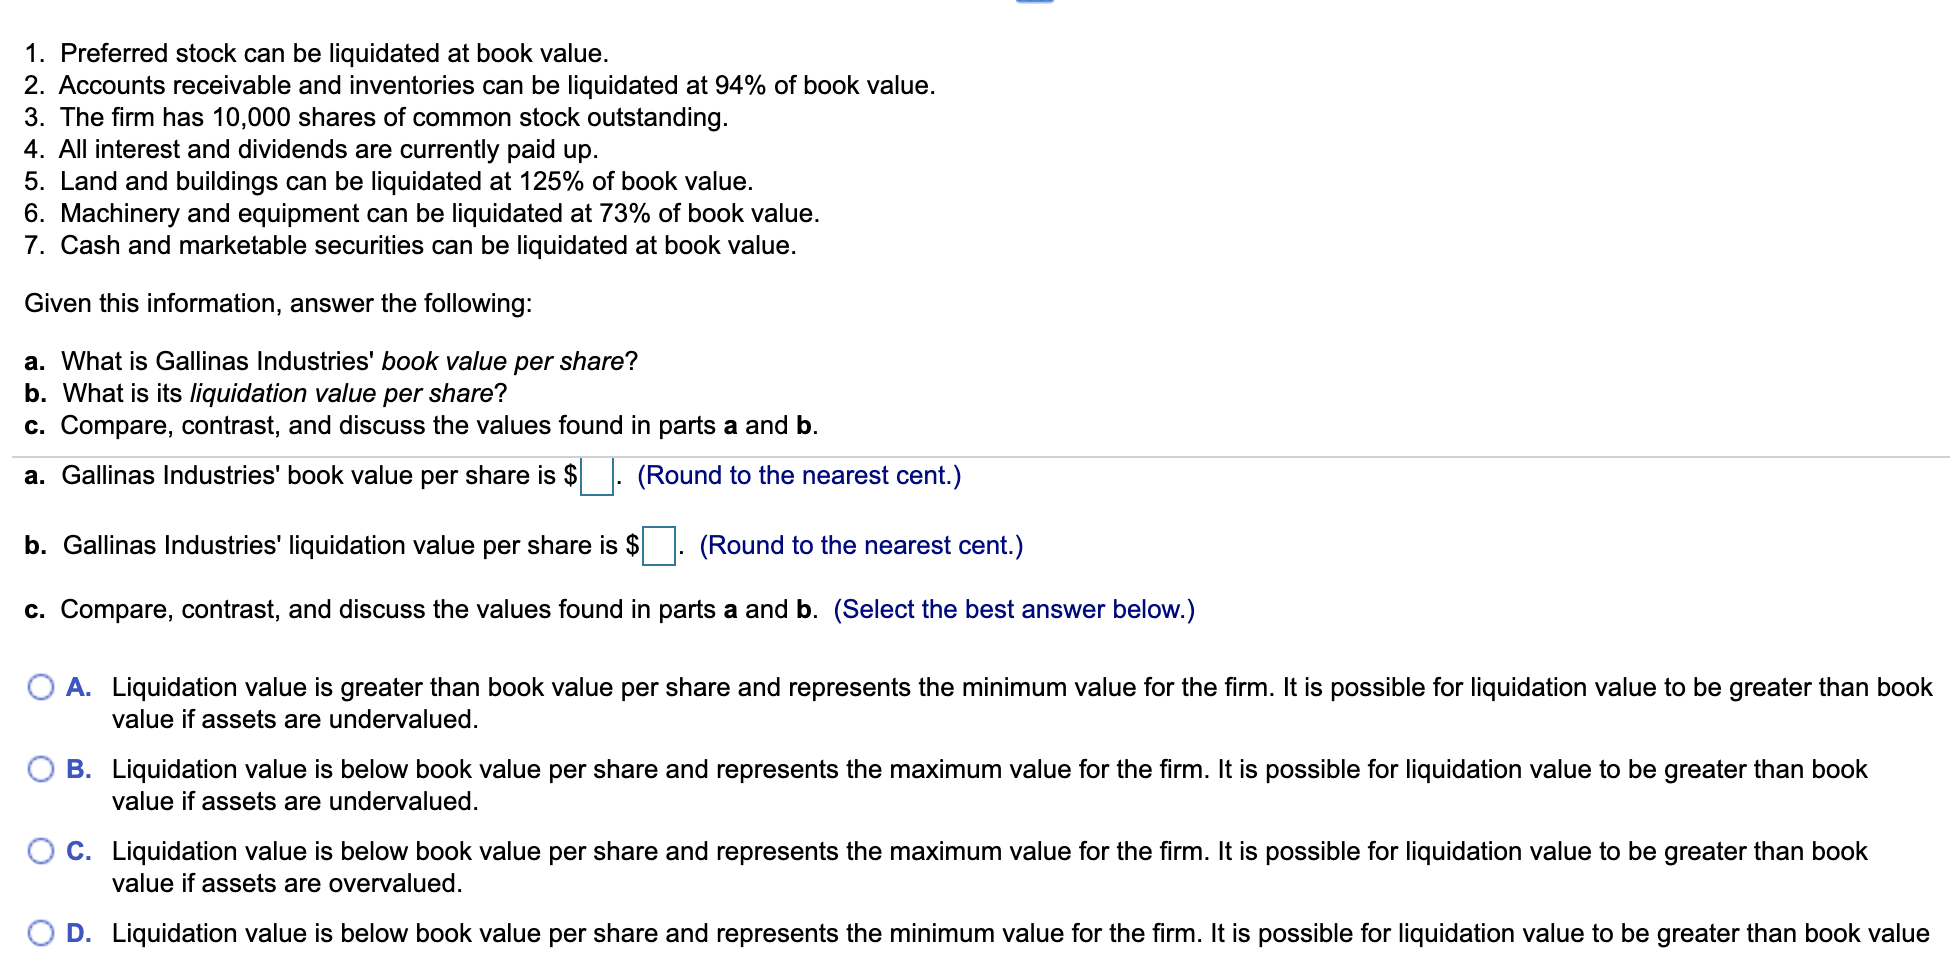Select answer choice C radio button

[41, 851]
